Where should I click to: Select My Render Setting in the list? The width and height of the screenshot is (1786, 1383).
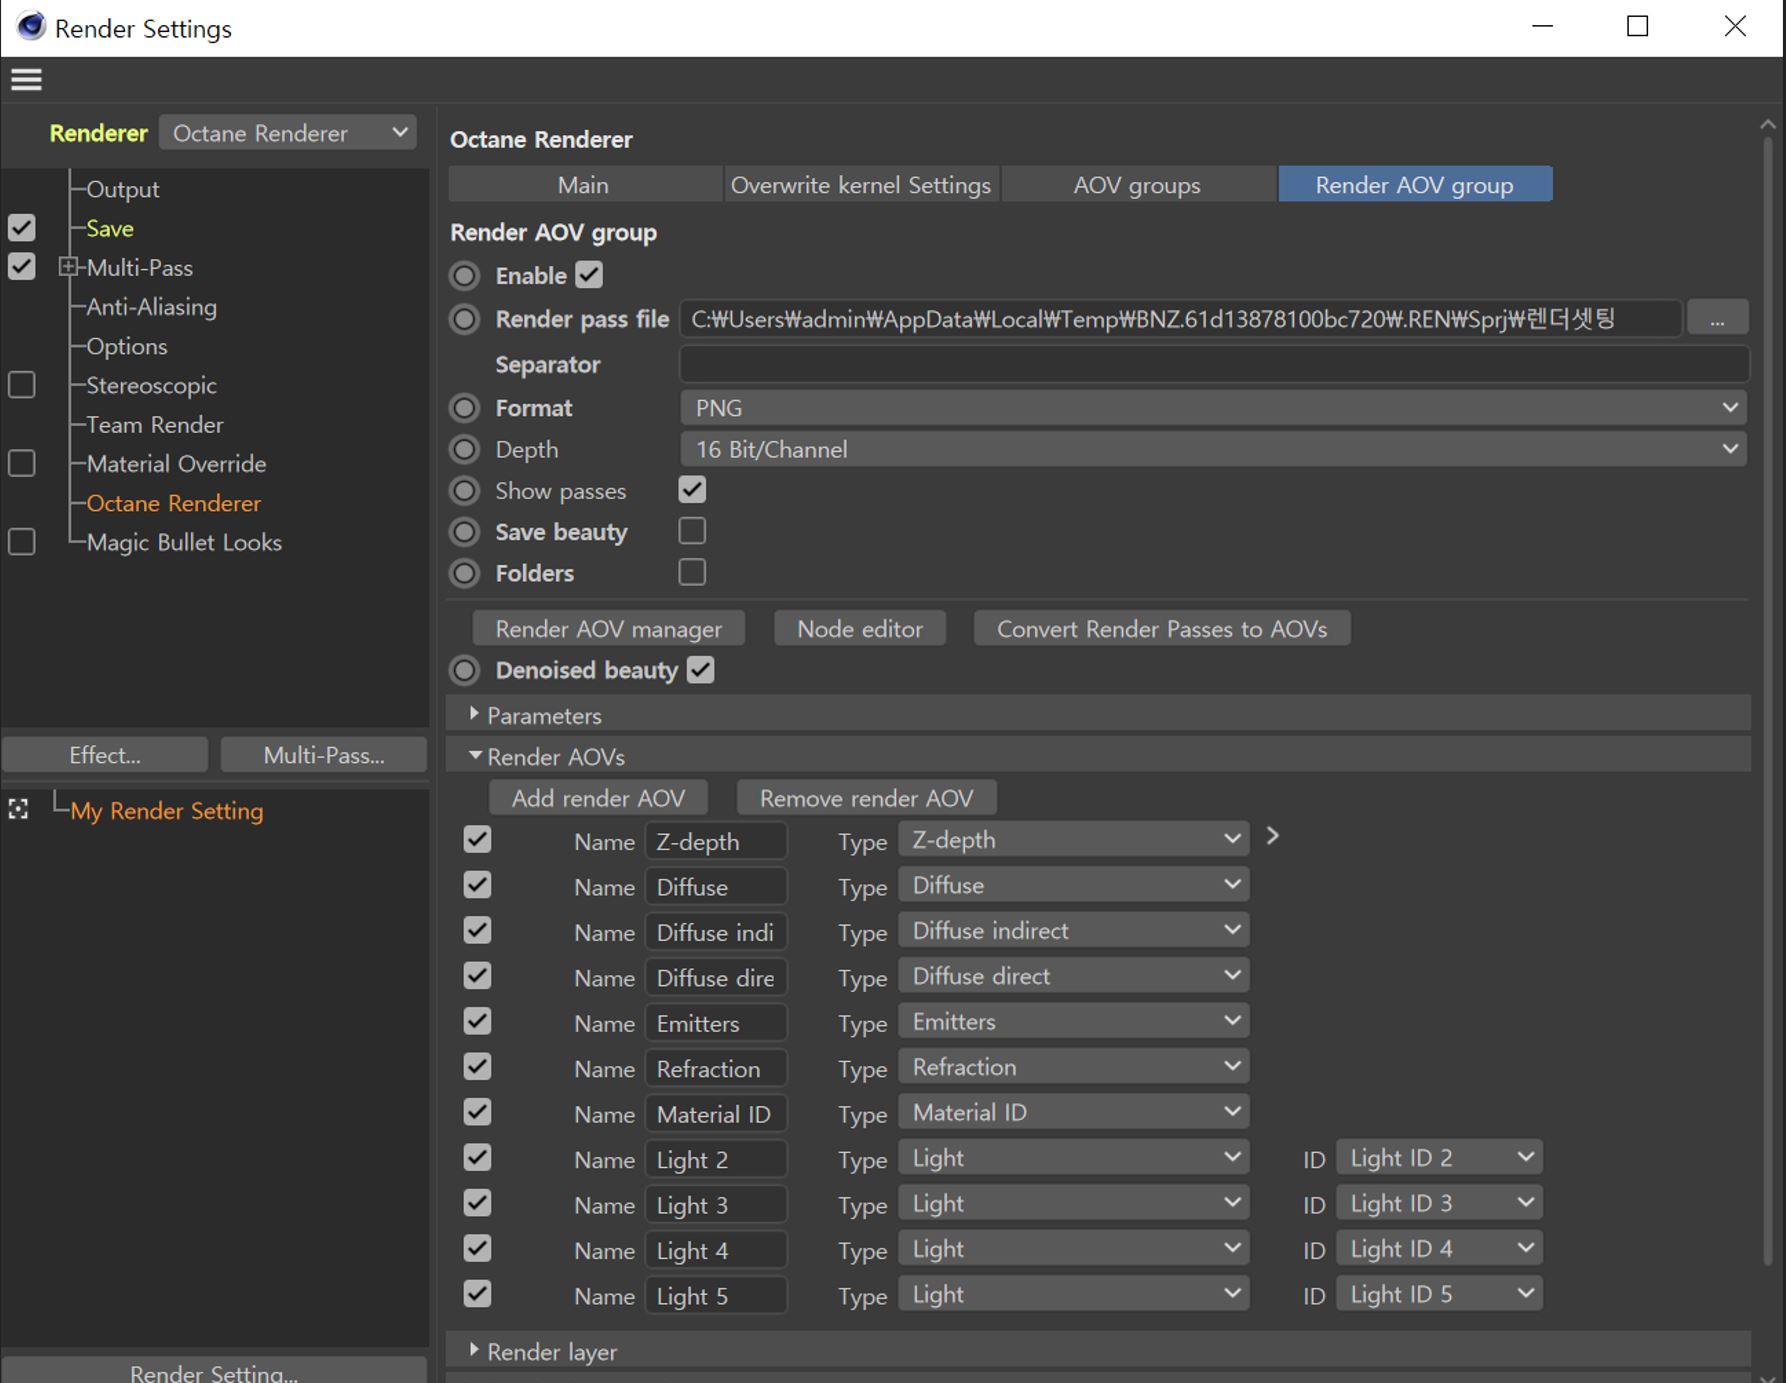[167, 810]
